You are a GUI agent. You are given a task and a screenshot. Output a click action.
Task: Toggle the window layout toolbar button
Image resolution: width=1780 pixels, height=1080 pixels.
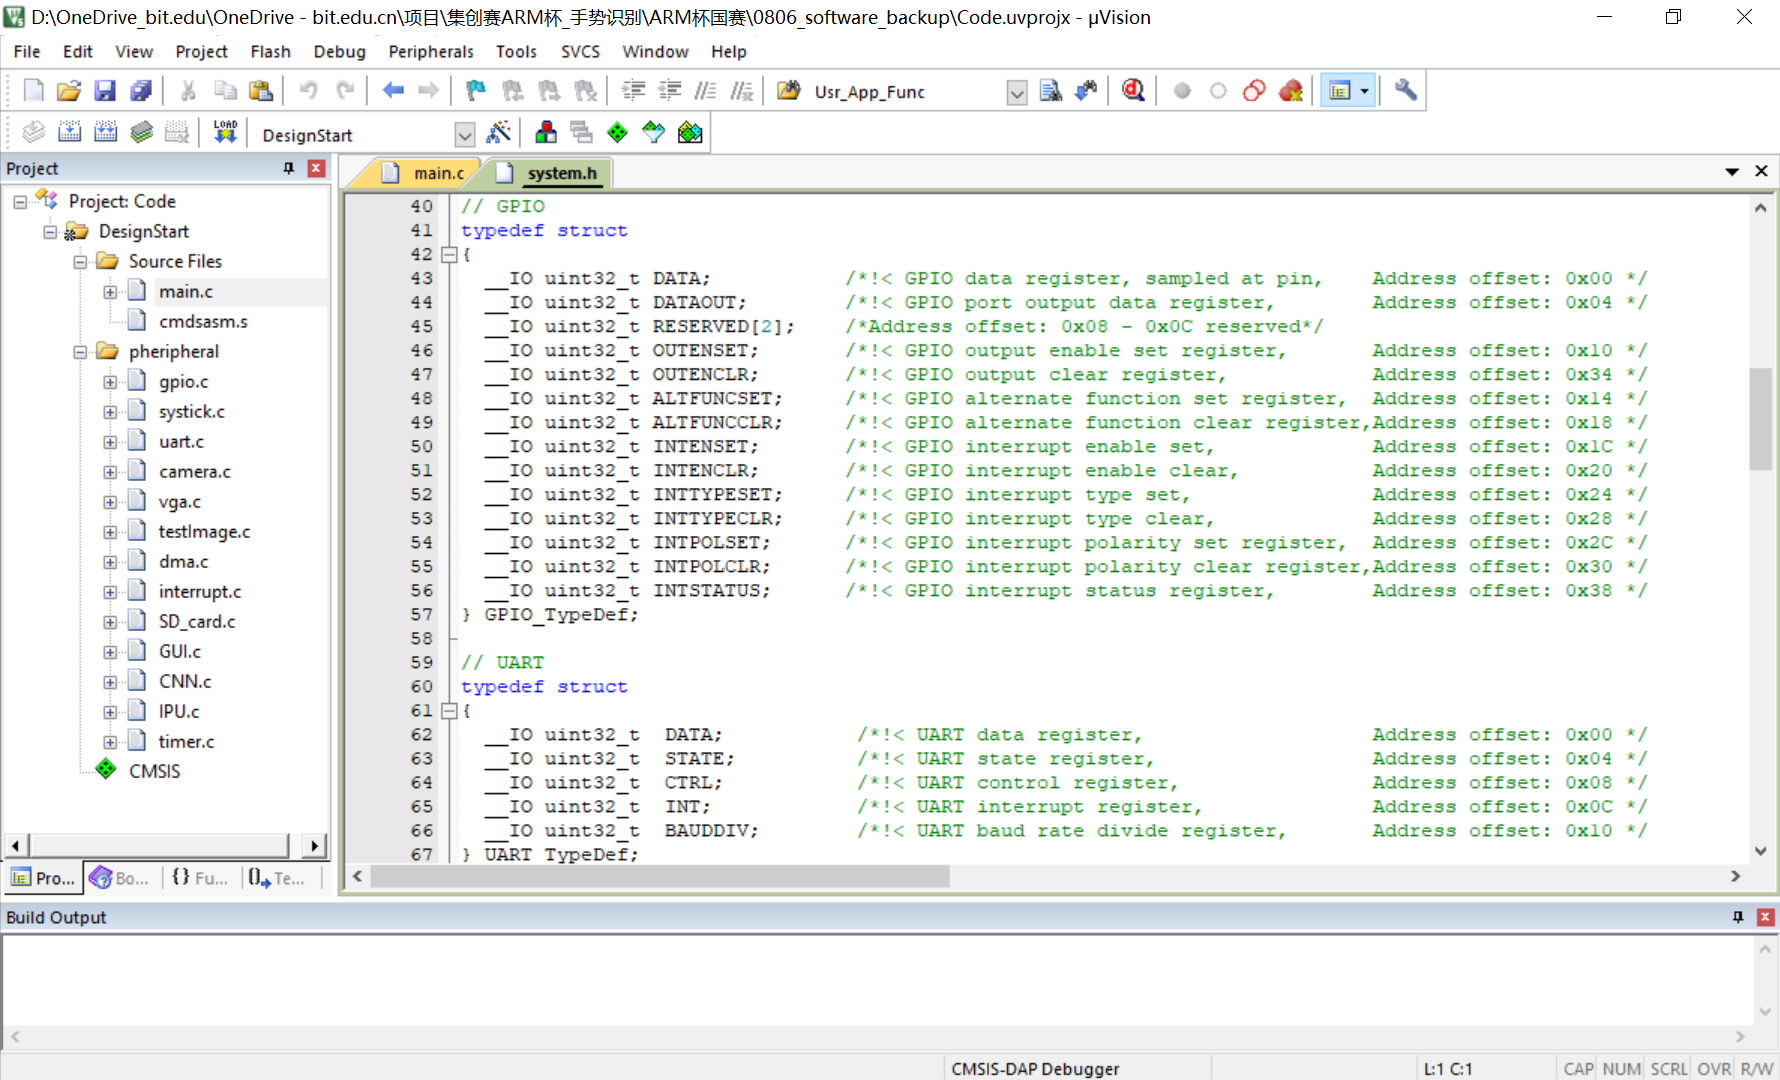click(x=1339, y=91)
